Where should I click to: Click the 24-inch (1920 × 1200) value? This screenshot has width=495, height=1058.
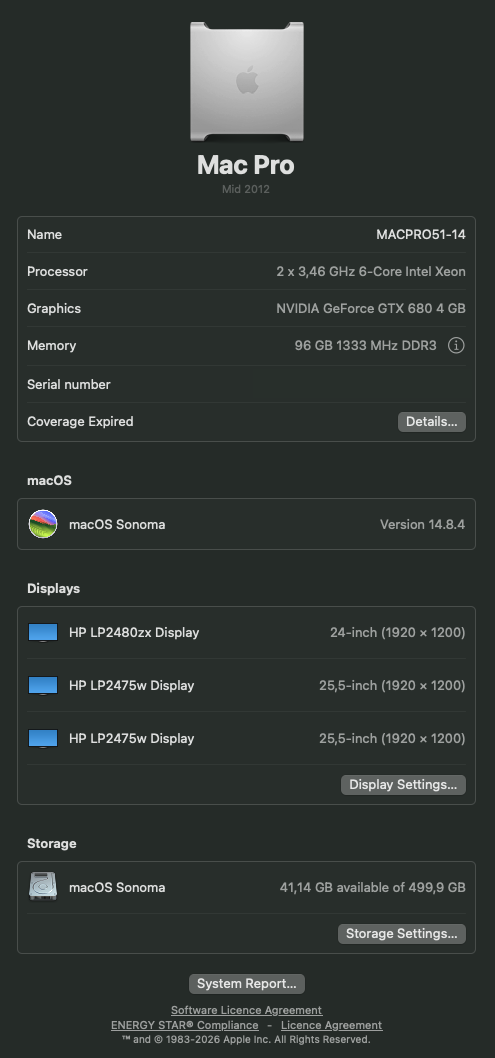coord(398,633)
